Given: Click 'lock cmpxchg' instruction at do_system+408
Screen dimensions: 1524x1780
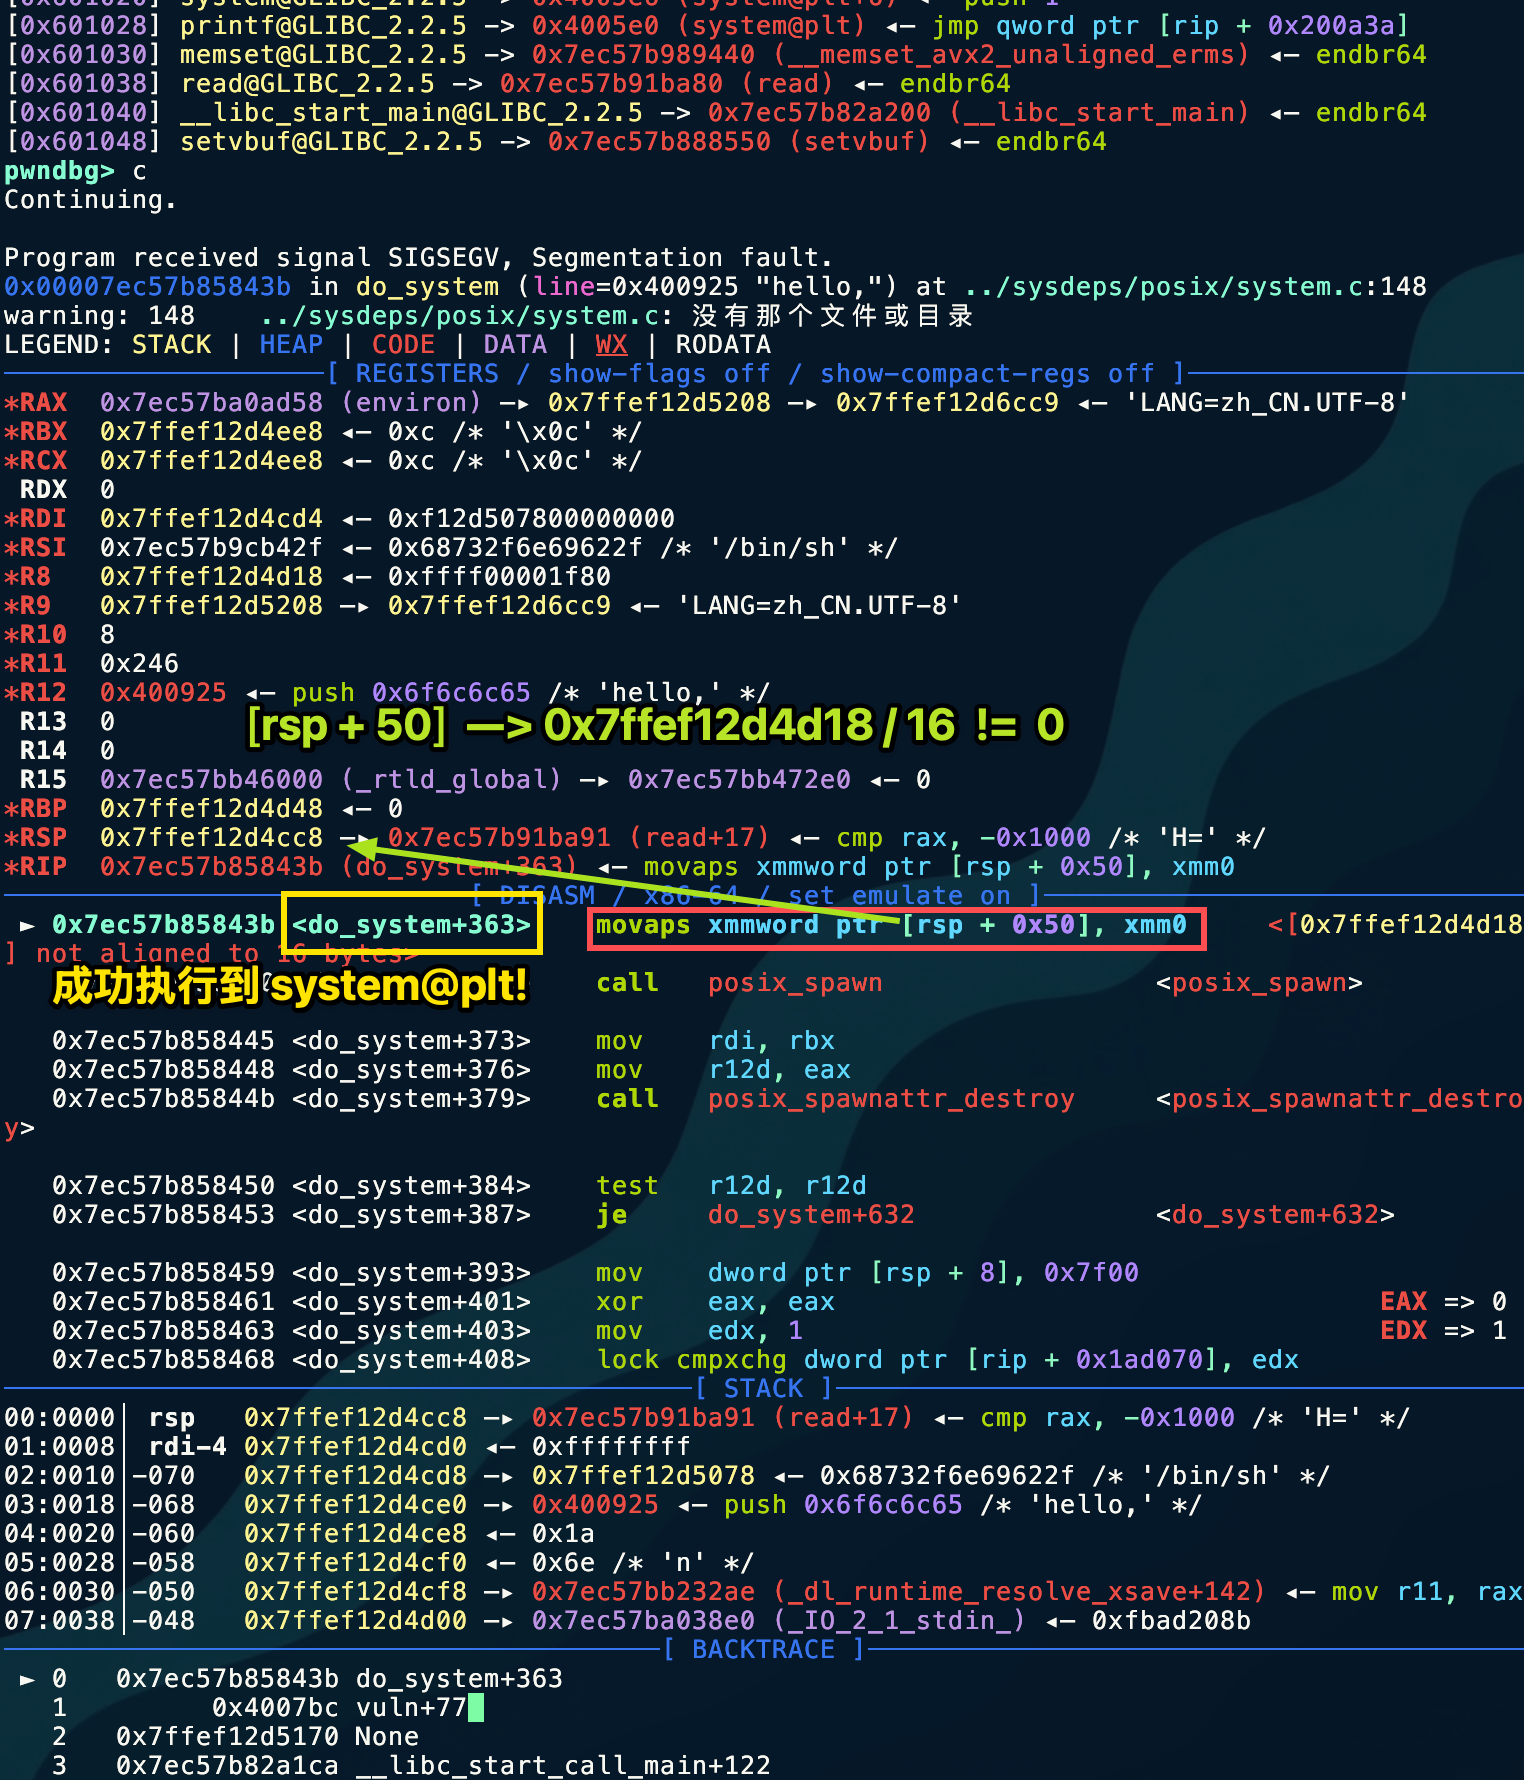Looking at the screenshot, I should 691,1360.
